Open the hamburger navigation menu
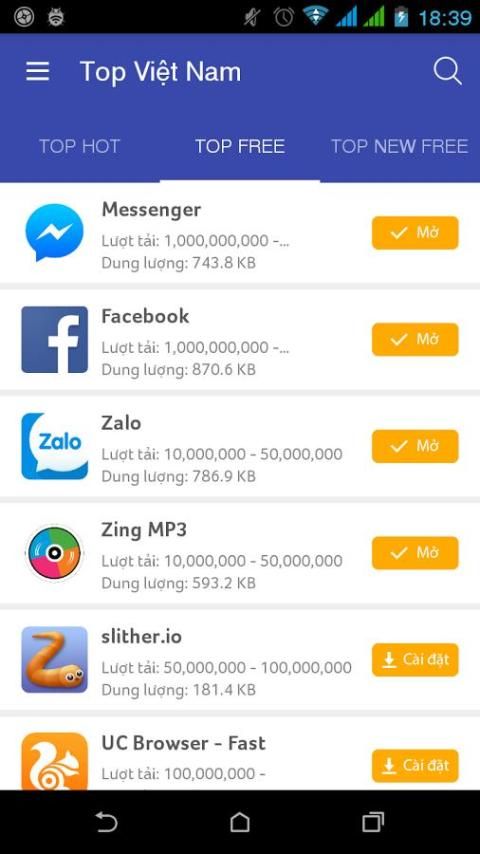 (38, 71)
